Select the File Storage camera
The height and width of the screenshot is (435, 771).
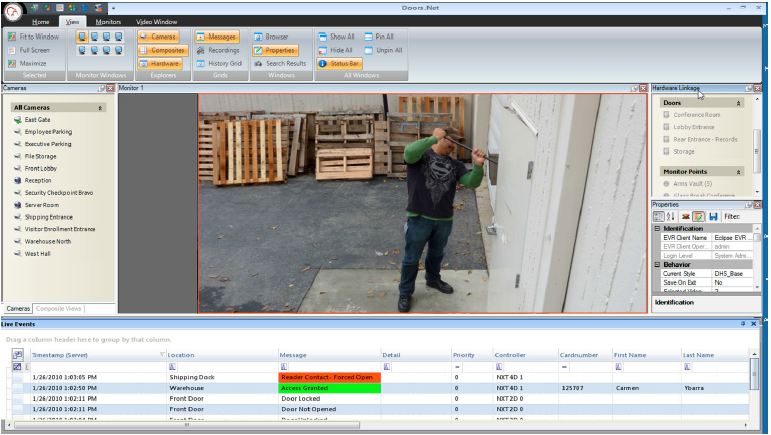(35, 156)
